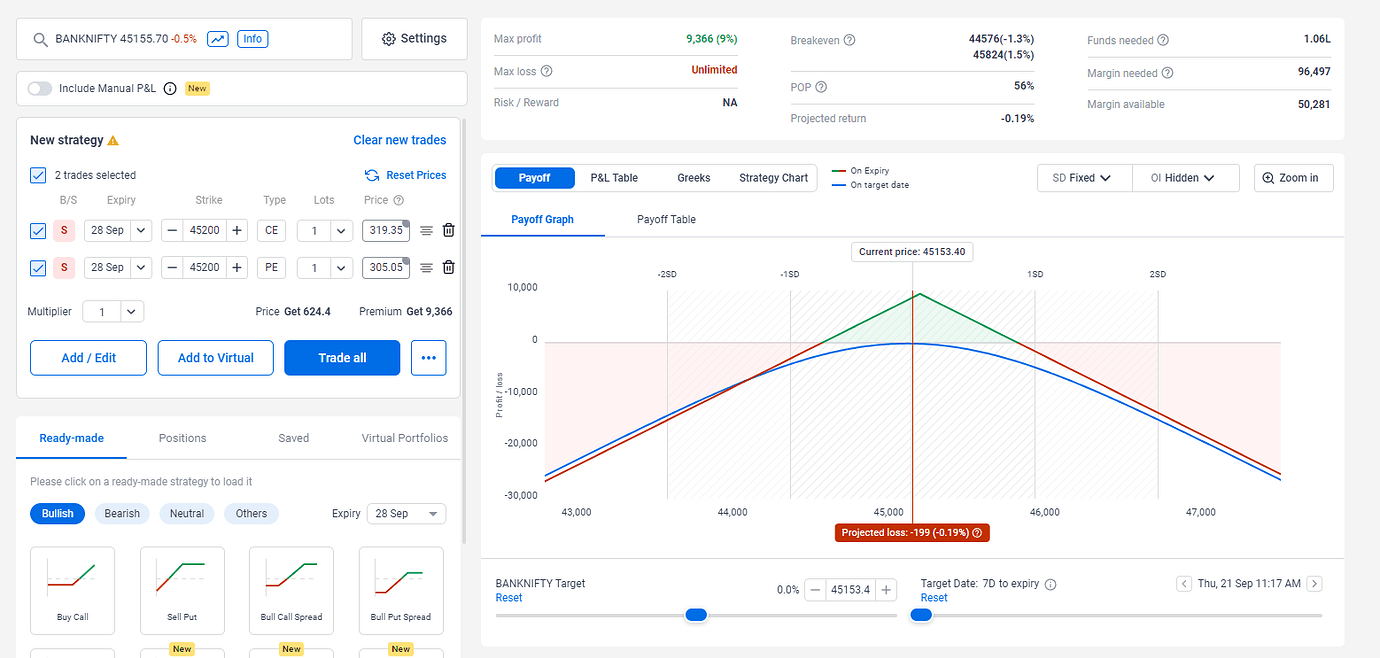Viewport: 1380px width, 658px height.
Task: Click Reset Prices refresh icon
Action: [x=370, y=175]
